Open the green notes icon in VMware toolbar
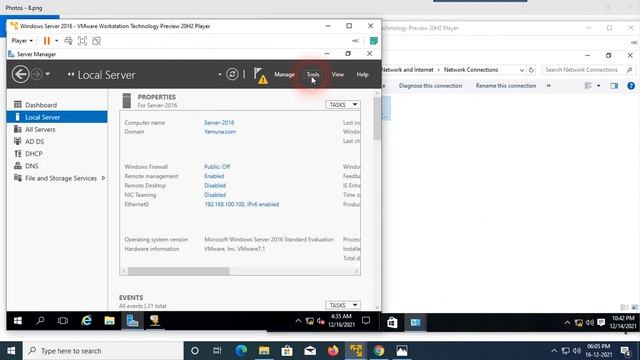Image resolution: width=640 pixels, height=360 pixels. 373,41
